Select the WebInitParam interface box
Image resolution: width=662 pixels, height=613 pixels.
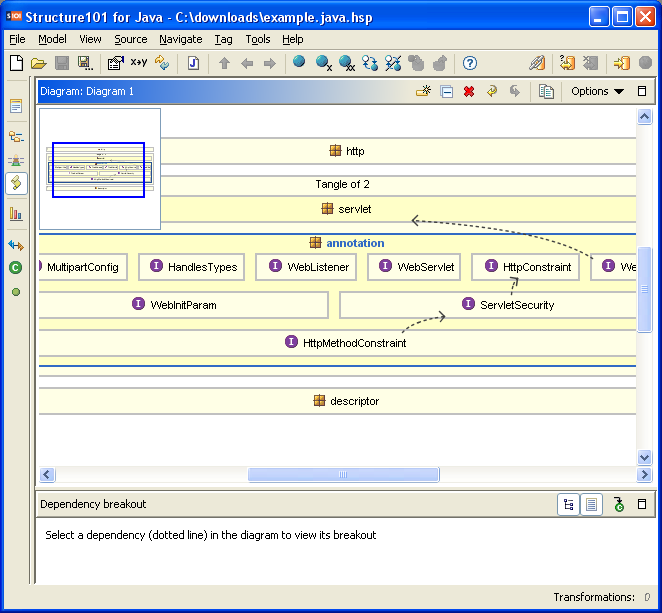pyautogui.click(x=184, y=305)
